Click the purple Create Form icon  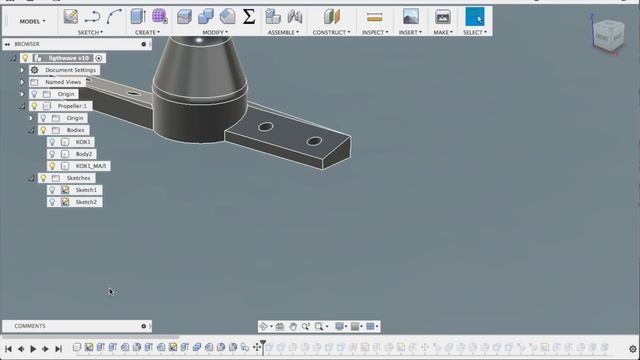pyautogui.click(x=159, y=17)
